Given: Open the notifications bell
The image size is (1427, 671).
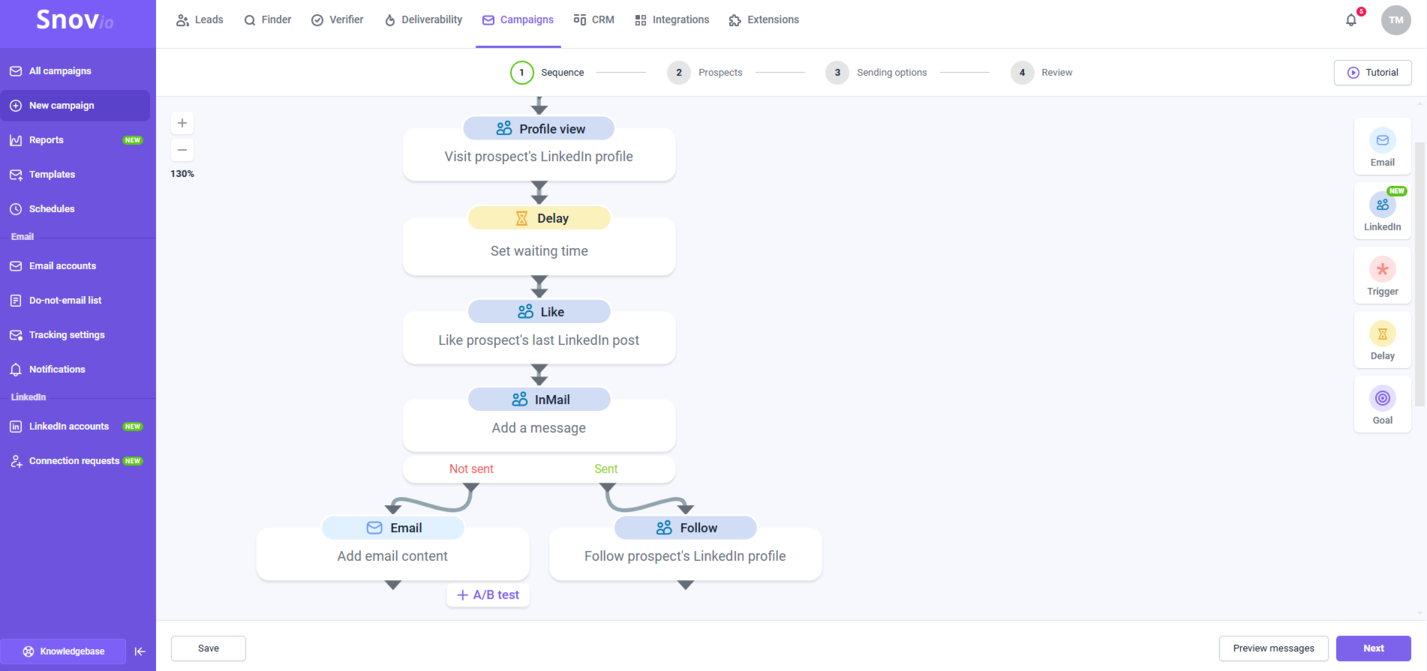Looking at the screenshot, I should point(1351,20).
